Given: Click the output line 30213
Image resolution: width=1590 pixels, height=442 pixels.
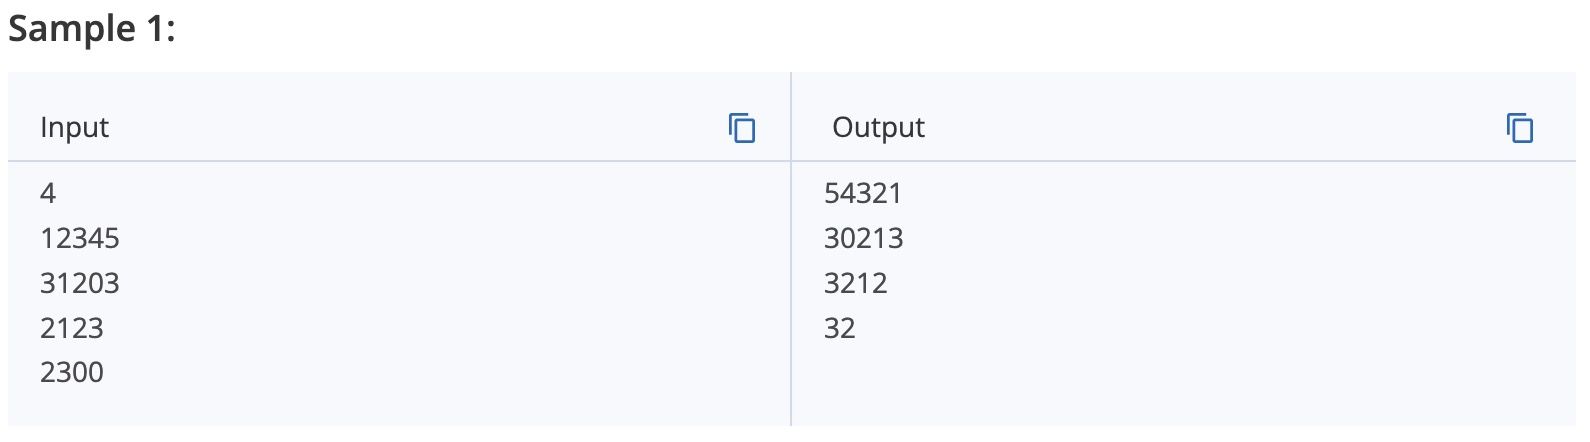Looking at the screenshot, I should click(864, 238).
